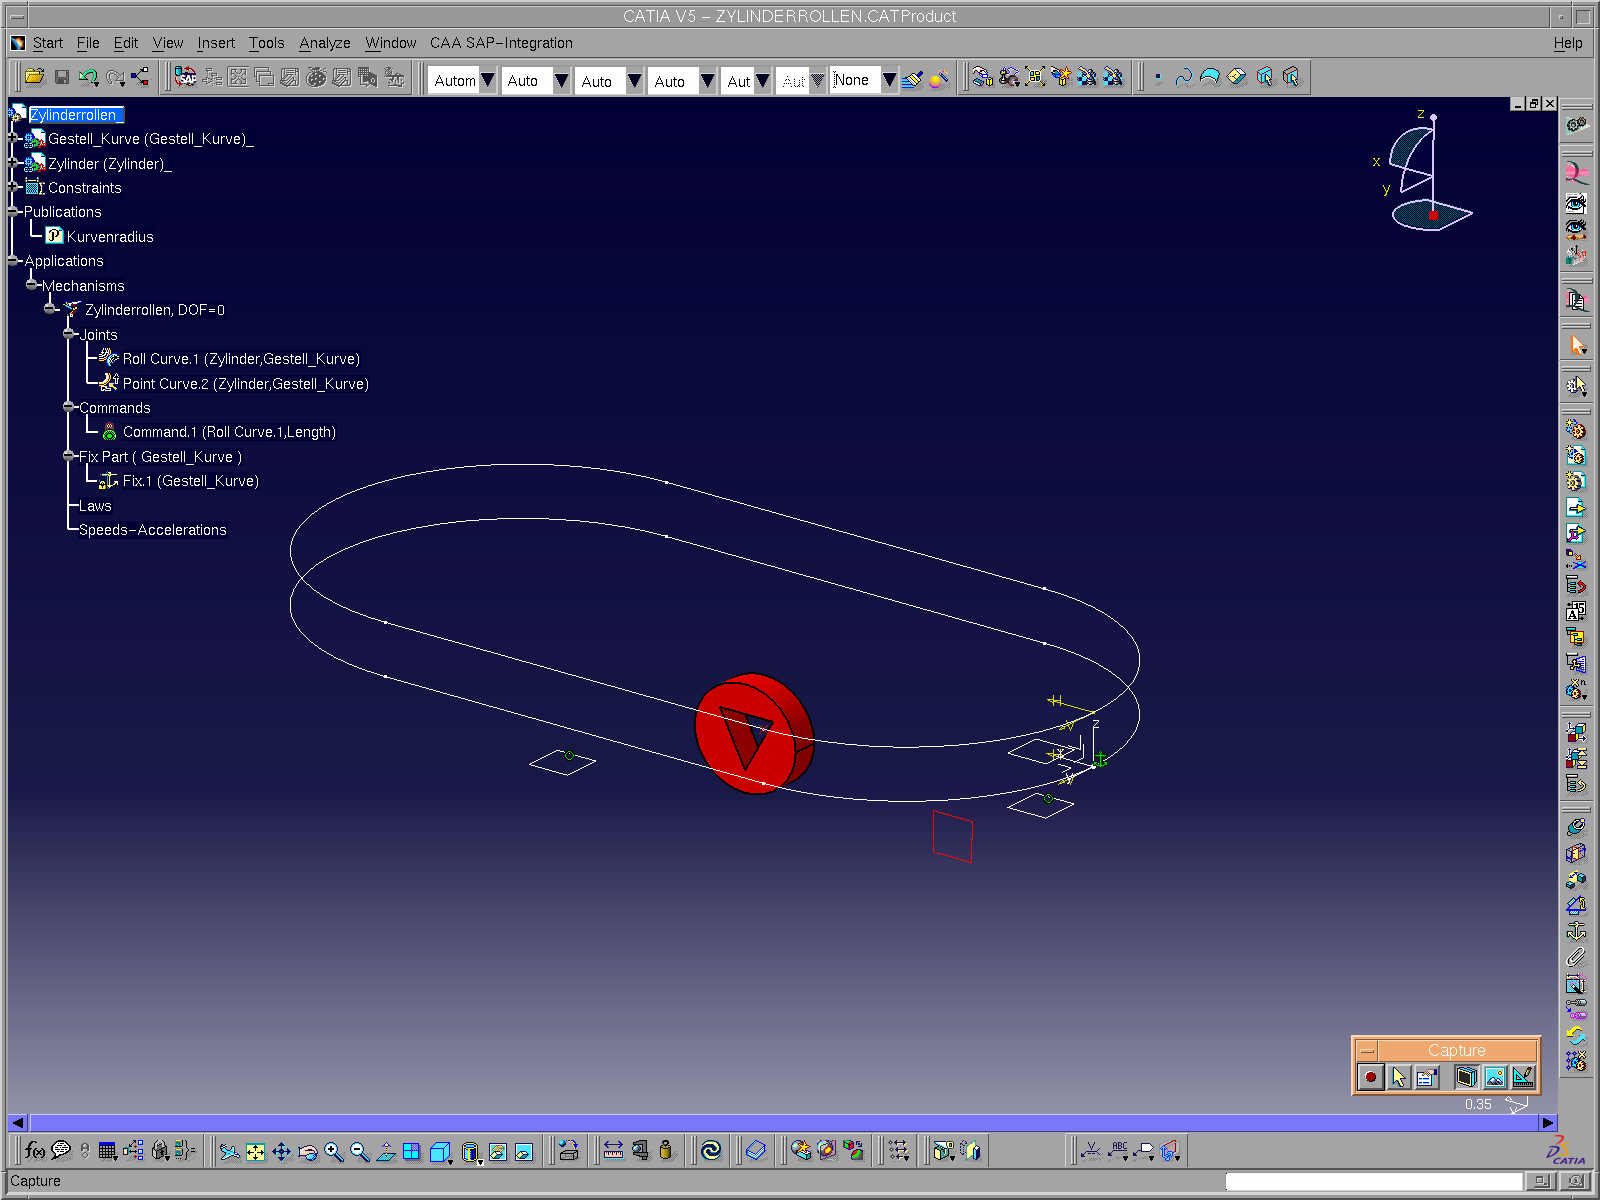This screenshot has height=1200, width=1600.
Task: Click the Undo arrow icon
Action: (x=88, y=77)
